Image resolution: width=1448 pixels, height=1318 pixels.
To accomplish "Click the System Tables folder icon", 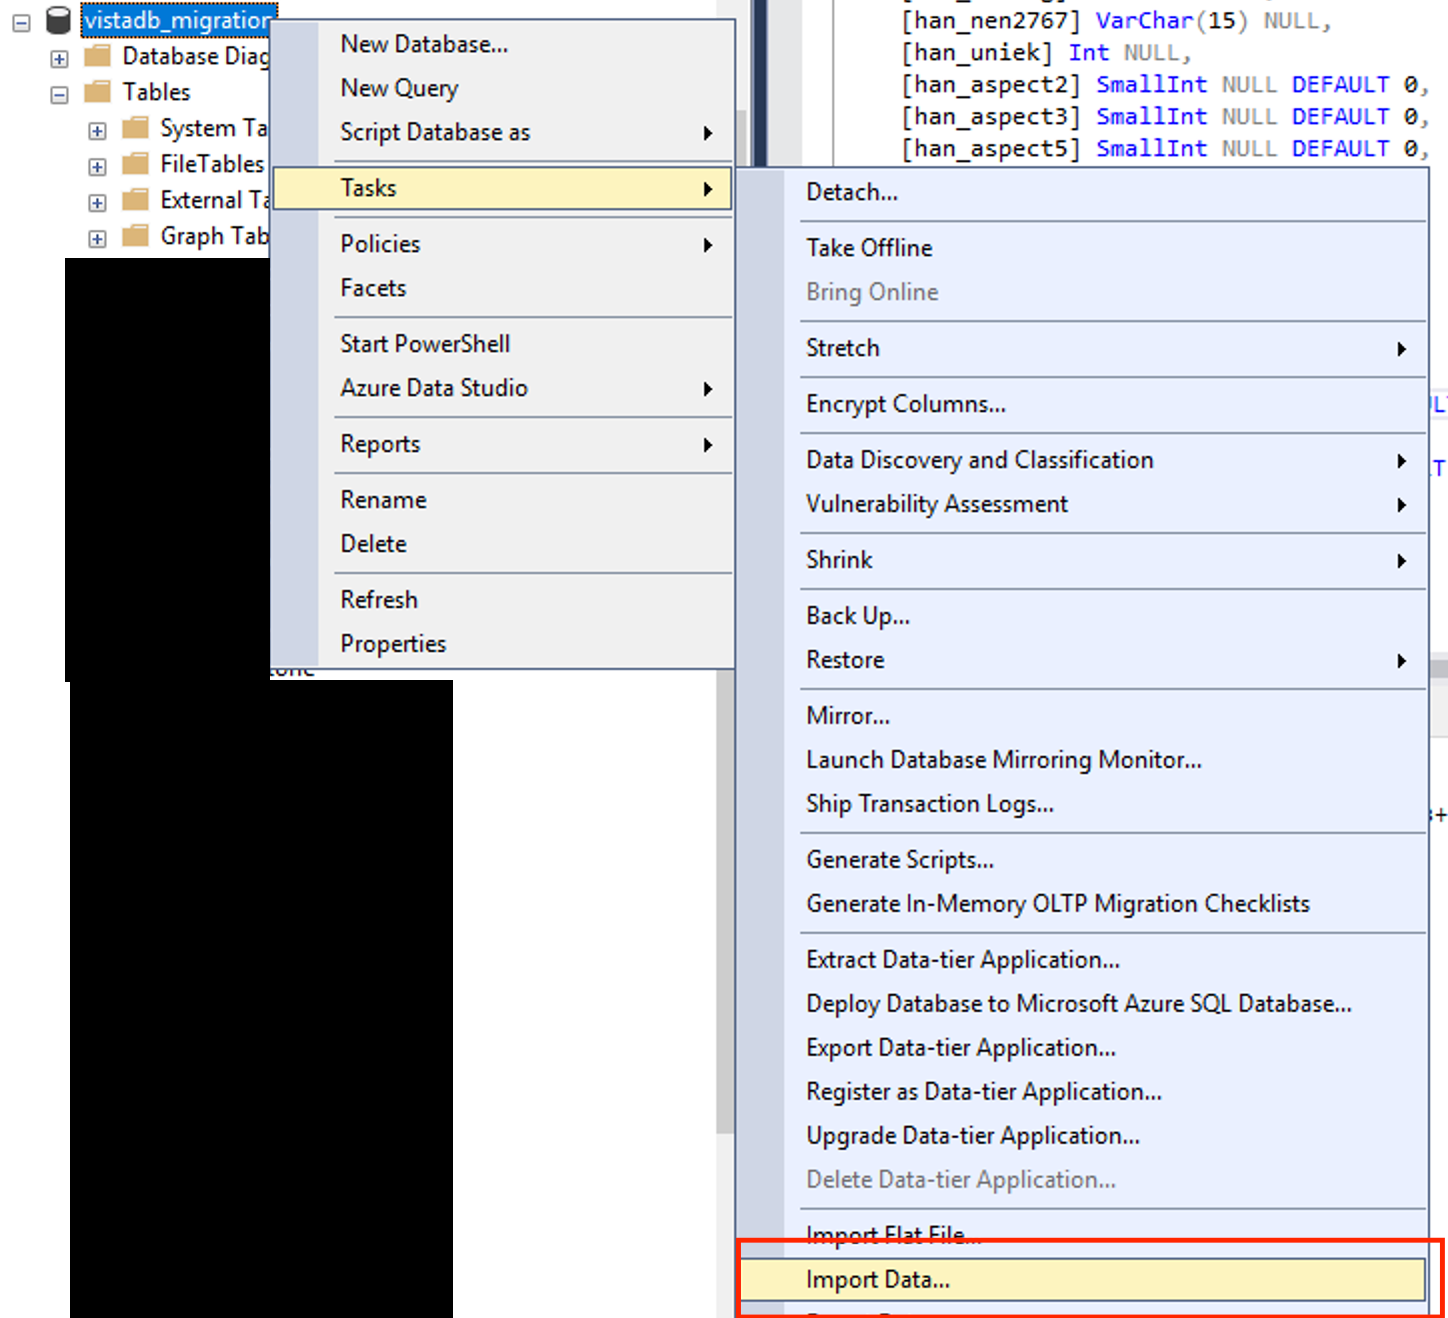I will pyautogui.click(x=135, y=128).
